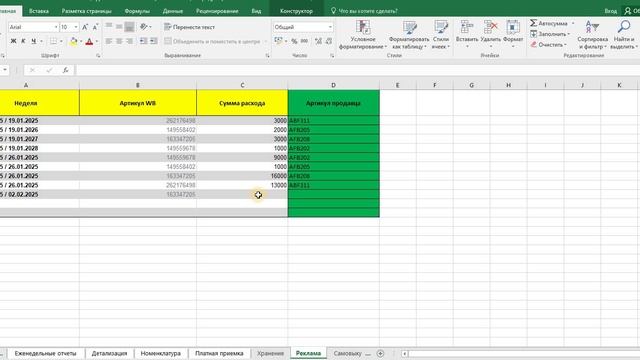The image size is (640, 360).
Task: Open number format Общий dropdown
Action: coord(330,27)
